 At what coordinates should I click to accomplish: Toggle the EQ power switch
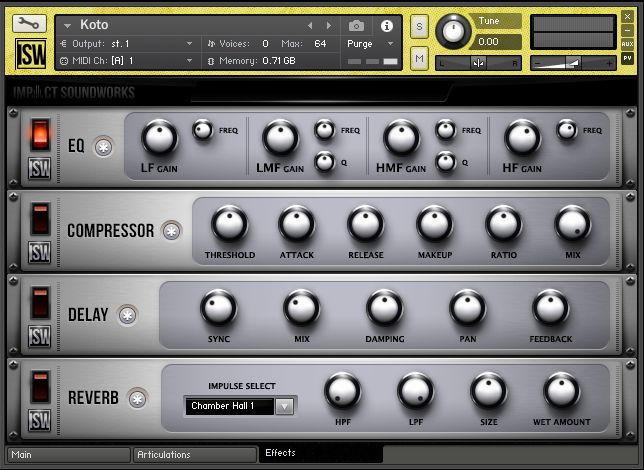[40, 135]
